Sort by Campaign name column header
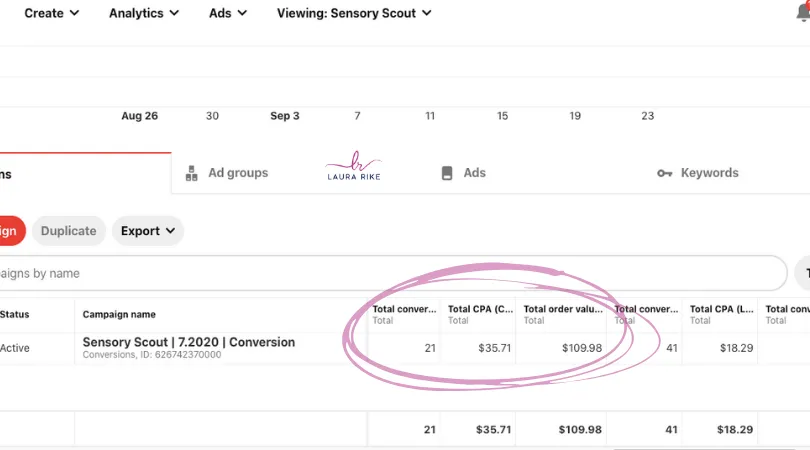 (119, 314)
